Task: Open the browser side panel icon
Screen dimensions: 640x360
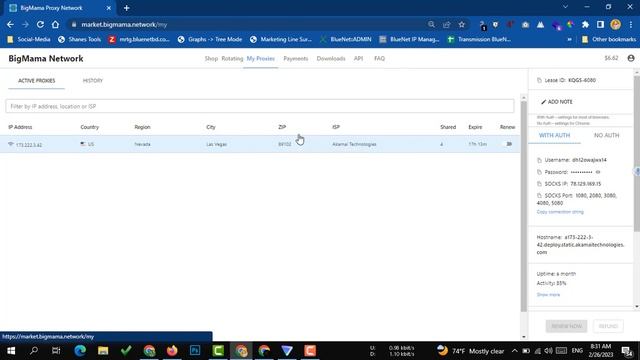Action: pyautogui.click(x=600, y=24)
